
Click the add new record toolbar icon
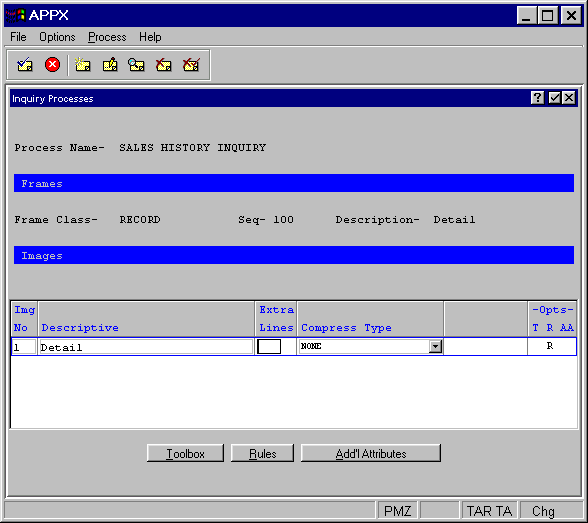click(x=82, y=65)
